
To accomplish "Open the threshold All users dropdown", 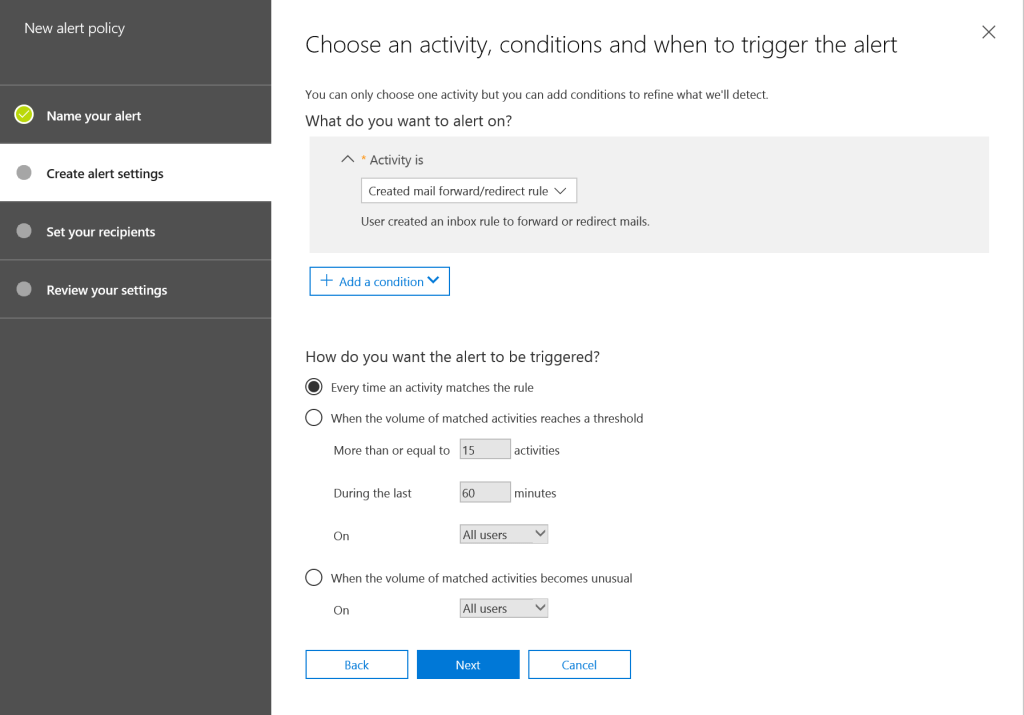I will [504, 535].
